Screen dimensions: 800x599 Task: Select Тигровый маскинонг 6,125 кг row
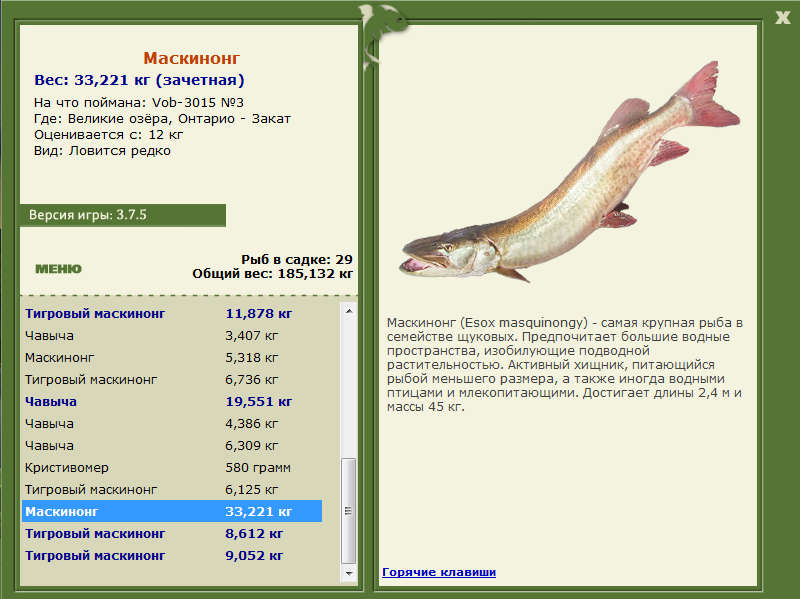pyautogui.click(x=172, y=489)
